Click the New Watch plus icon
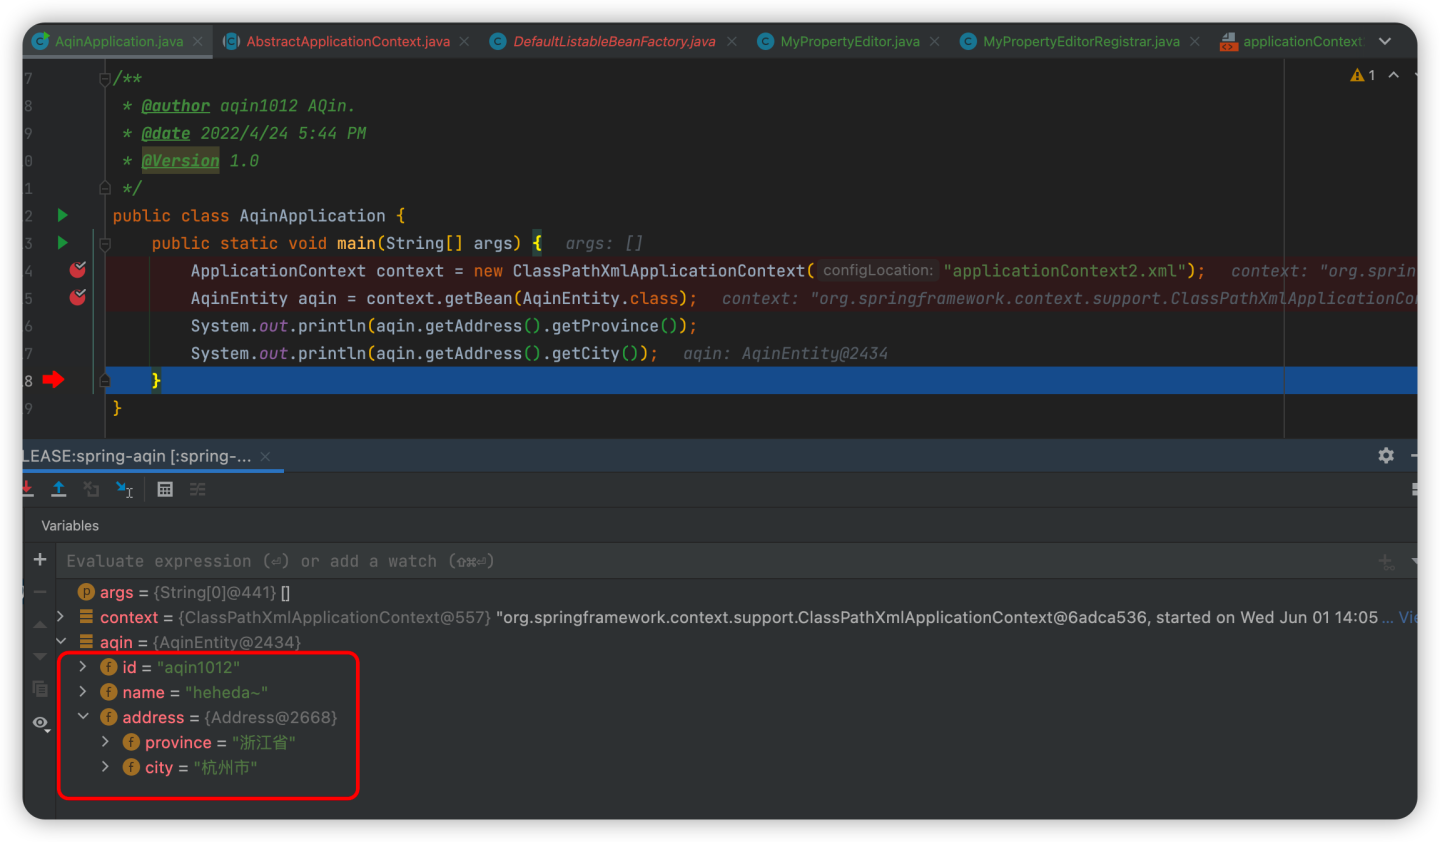The width and height of the screenshot is (1440, 842). click(x=40, y=560)
